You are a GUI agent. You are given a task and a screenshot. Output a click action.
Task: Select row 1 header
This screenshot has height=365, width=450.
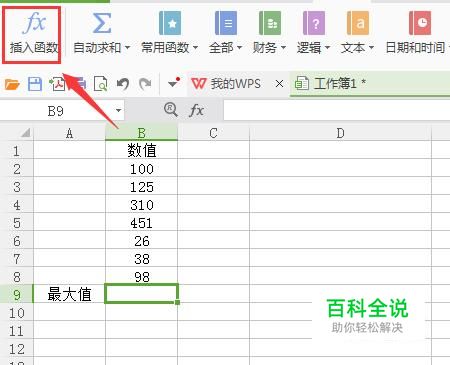[16, 151]
